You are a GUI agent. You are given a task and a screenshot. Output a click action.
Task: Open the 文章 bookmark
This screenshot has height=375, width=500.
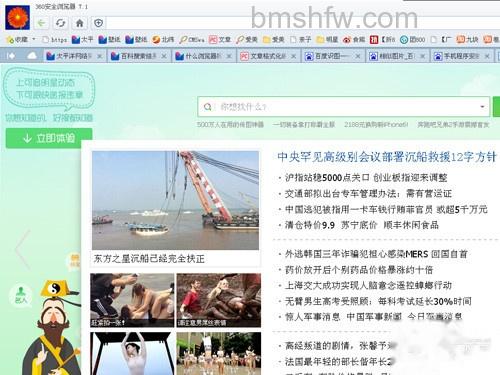[x=220, y=40]
